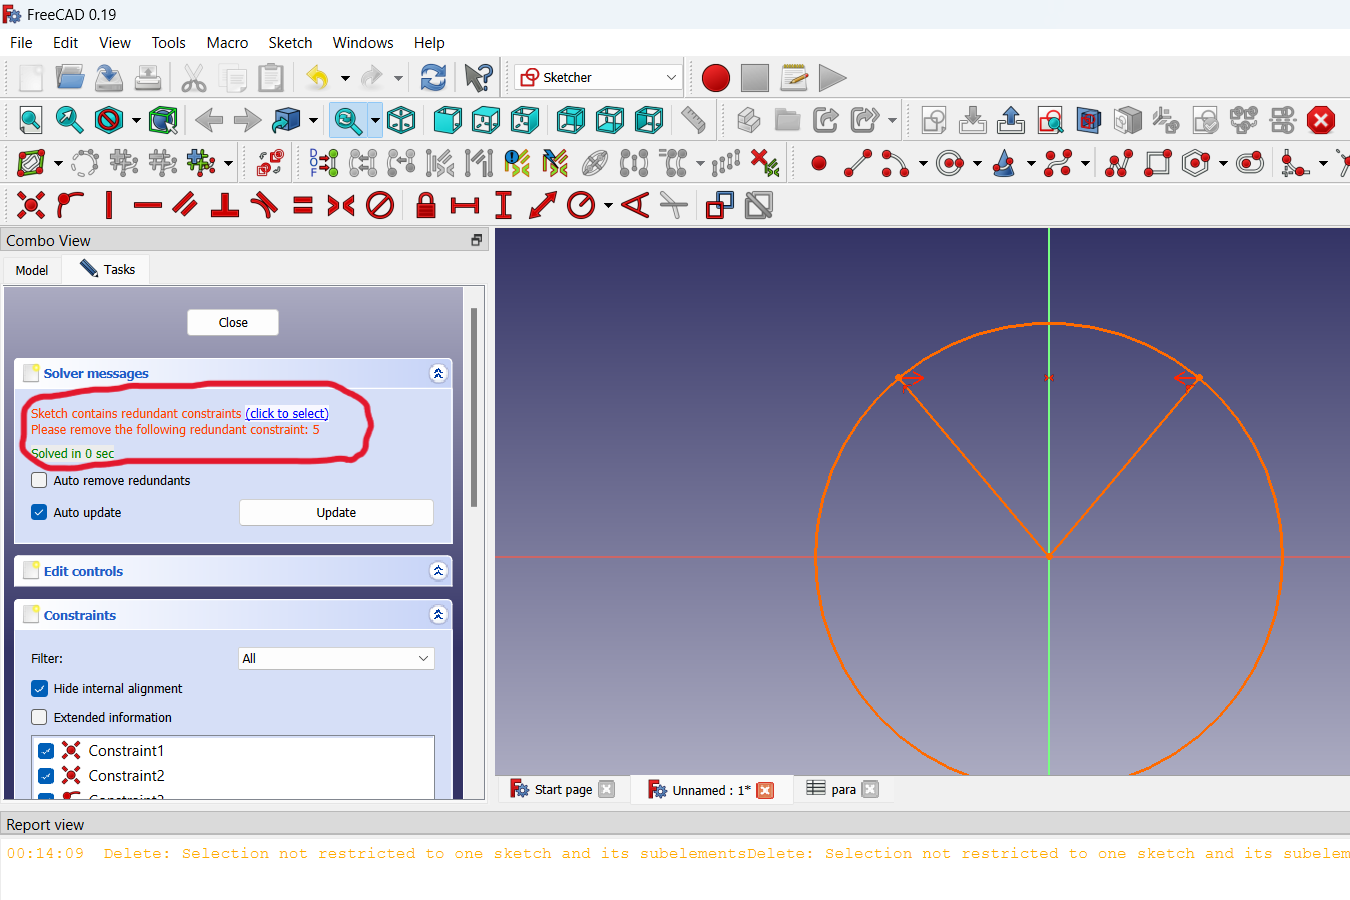Choose the angle constraint tool
The image size is (1350, 900).
[635, 205]
